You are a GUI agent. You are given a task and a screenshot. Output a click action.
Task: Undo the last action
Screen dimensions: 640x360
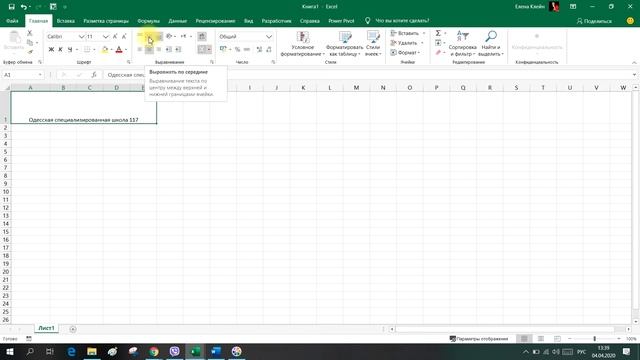pyautogui.click(x=24, y=7)
